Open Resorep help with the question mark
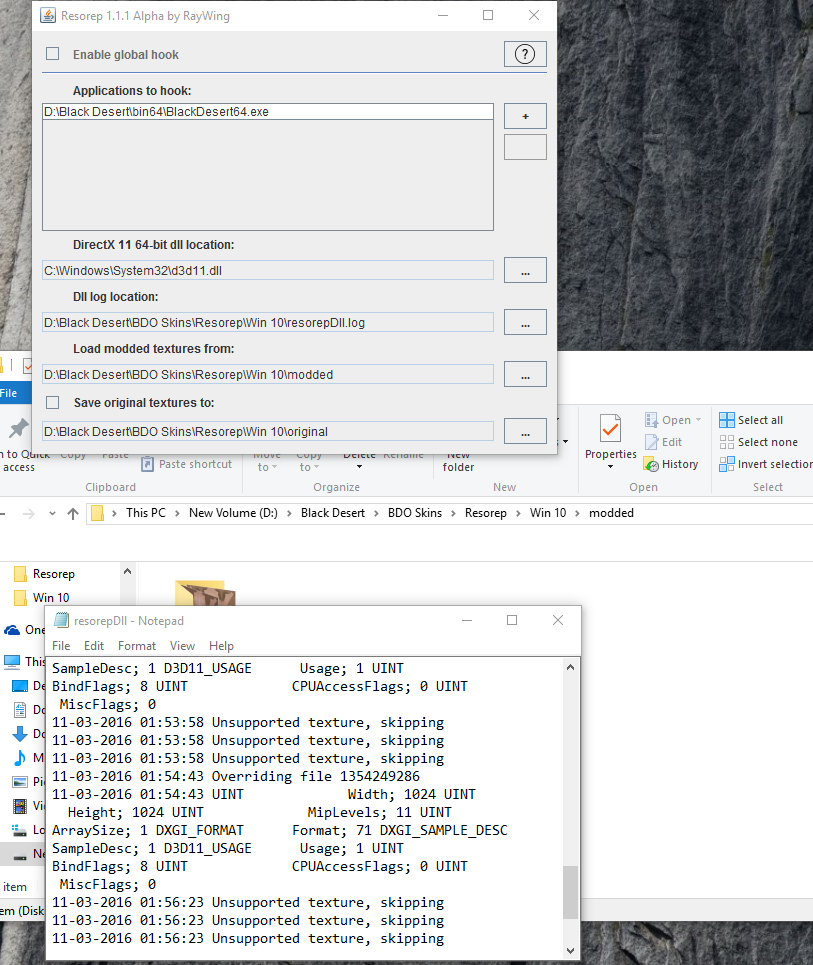 tap(524, 55)
